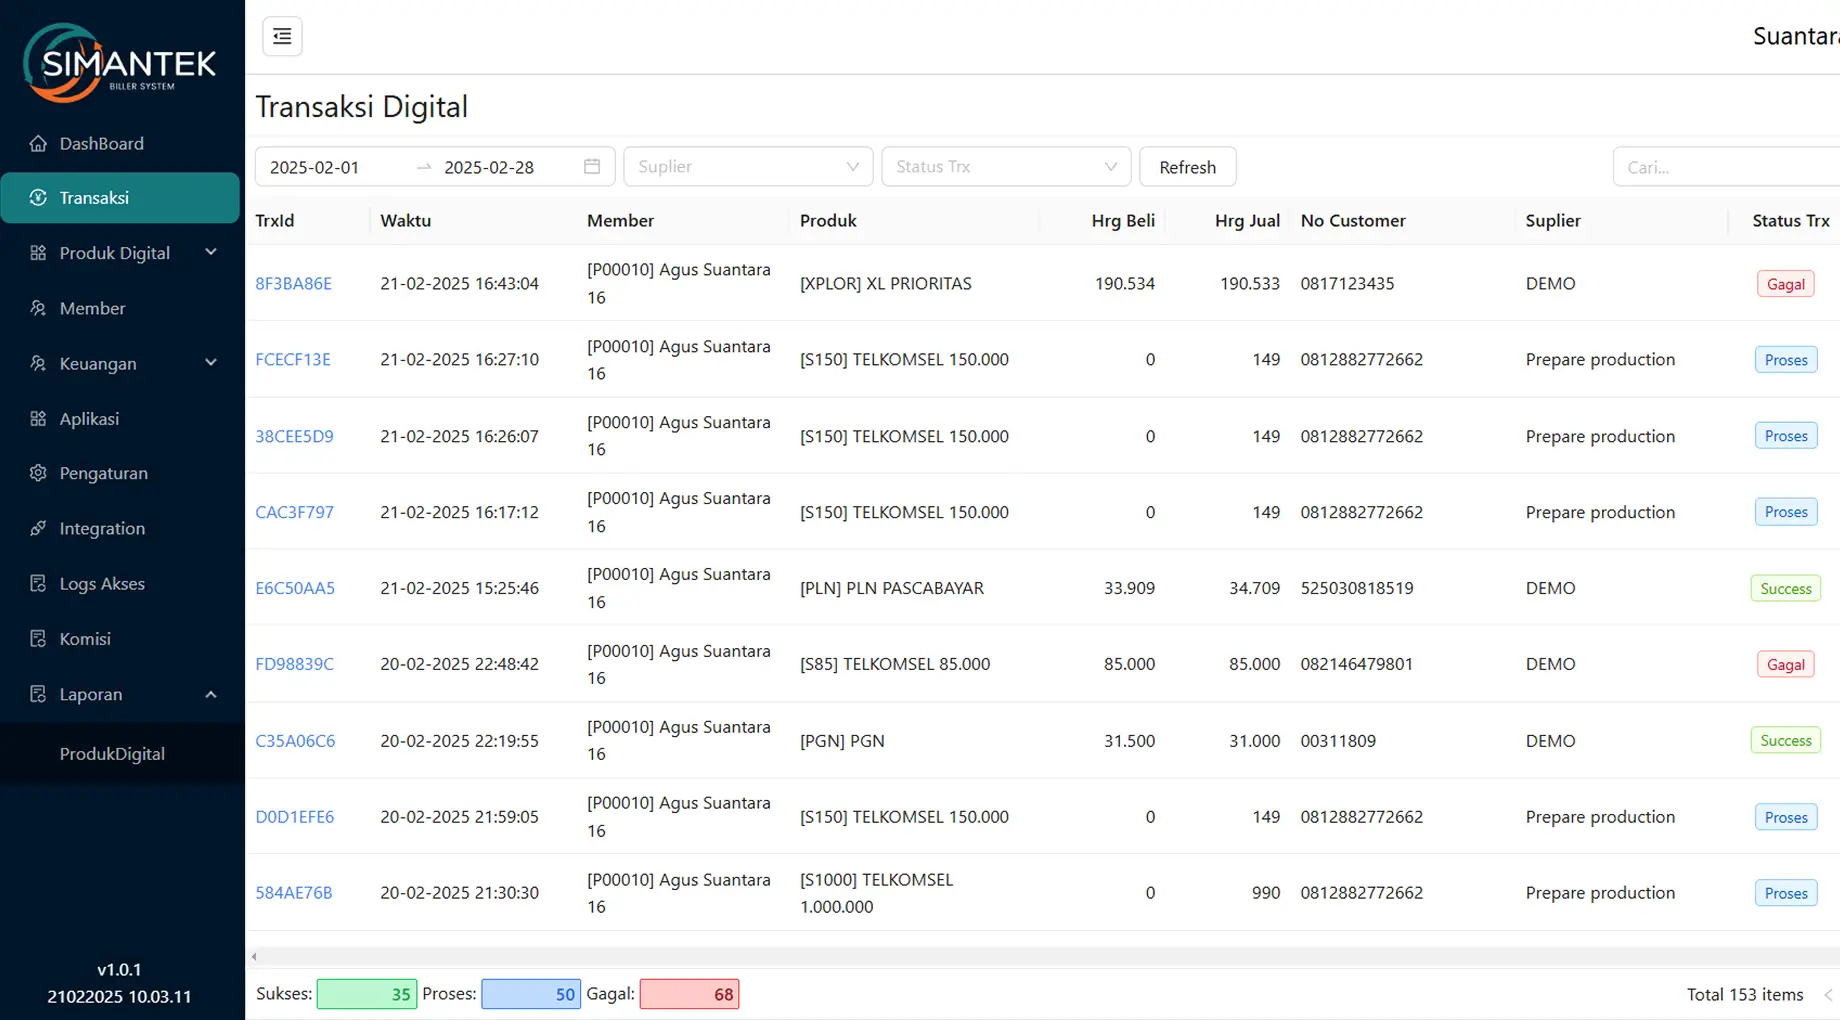Image resolution: width=1840 pixels, height=1020 pixels.
Task: Click the blue Proses count box
Action: [x=531, y=994]
